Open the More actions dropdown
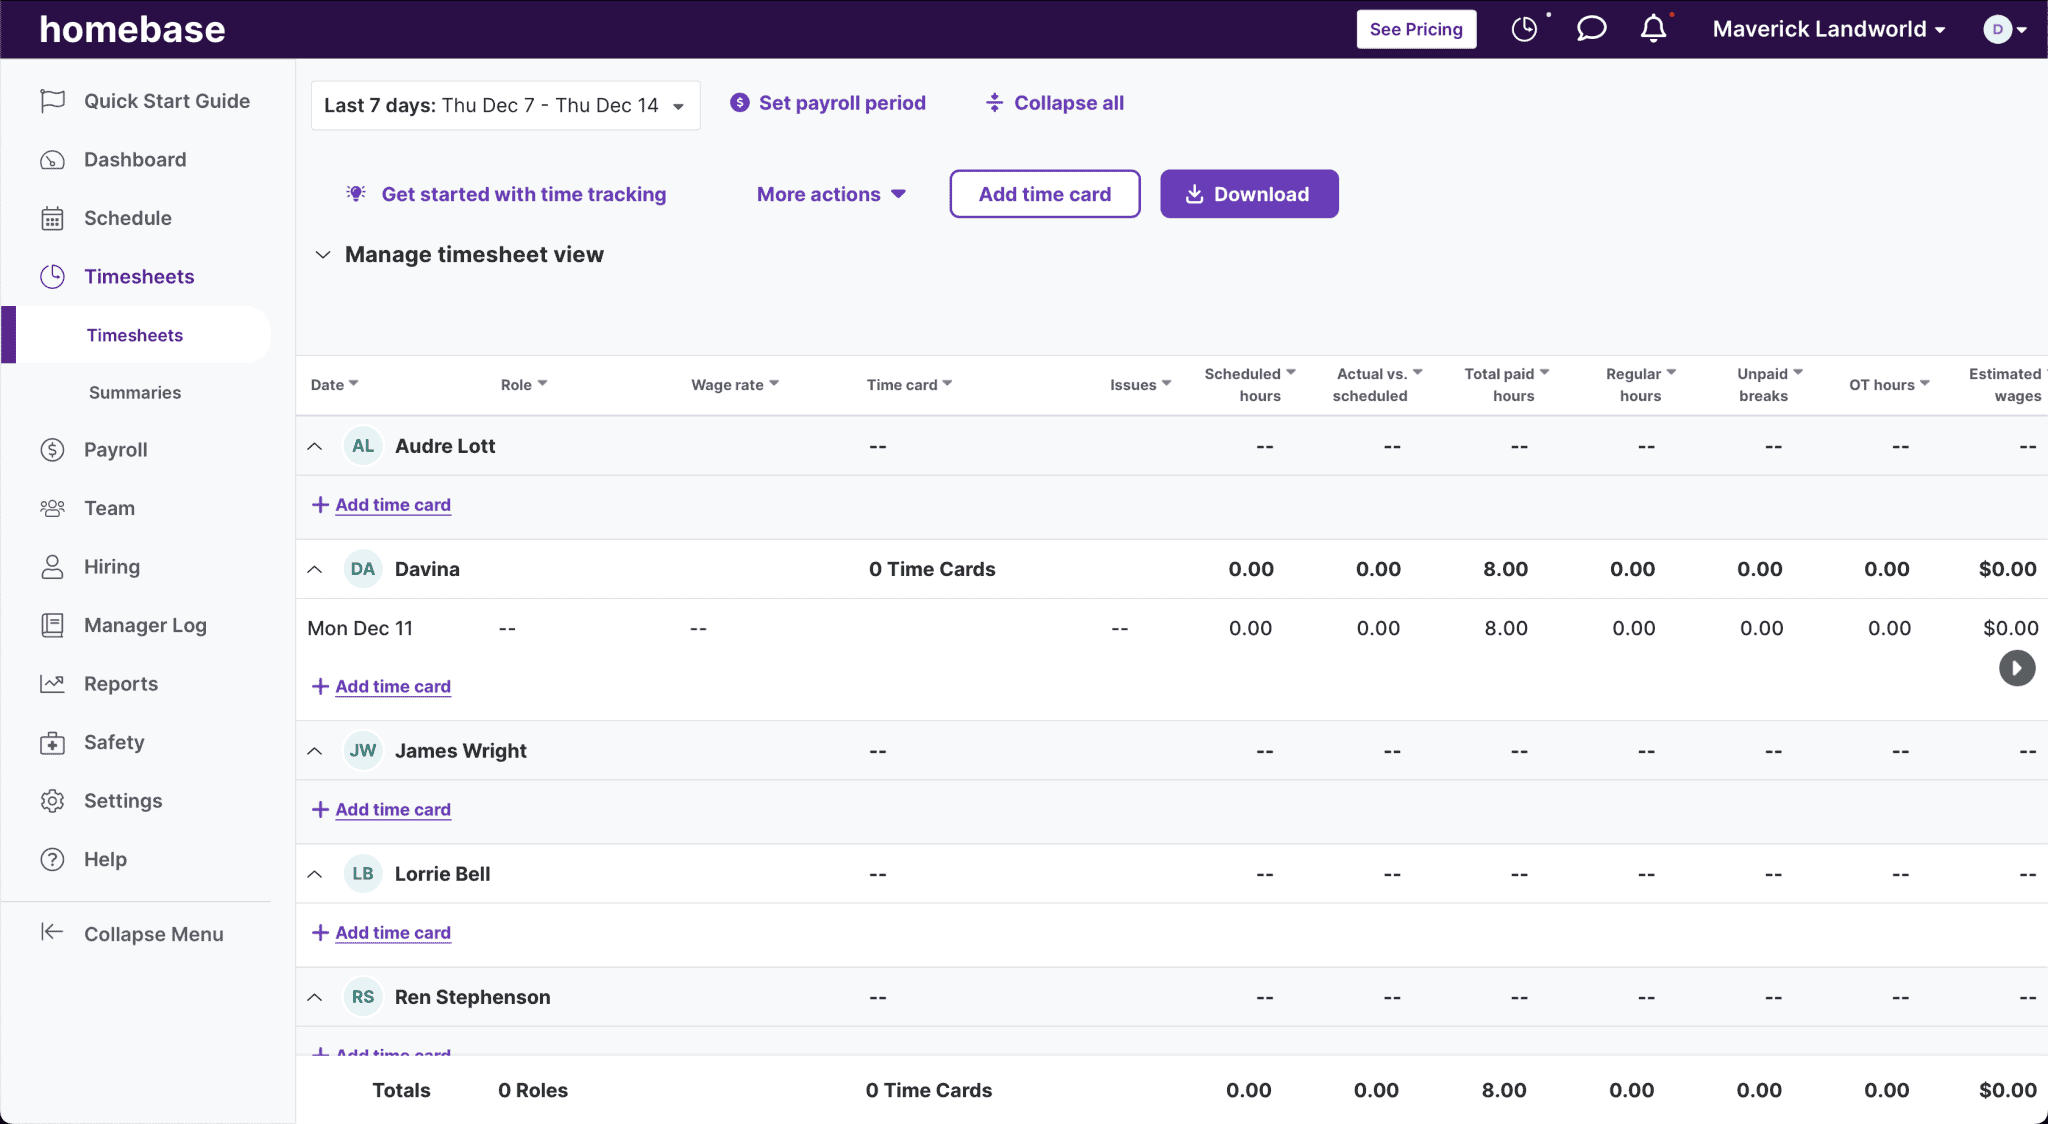This screenshot has height=1124, width=2048. pos(830,194)
